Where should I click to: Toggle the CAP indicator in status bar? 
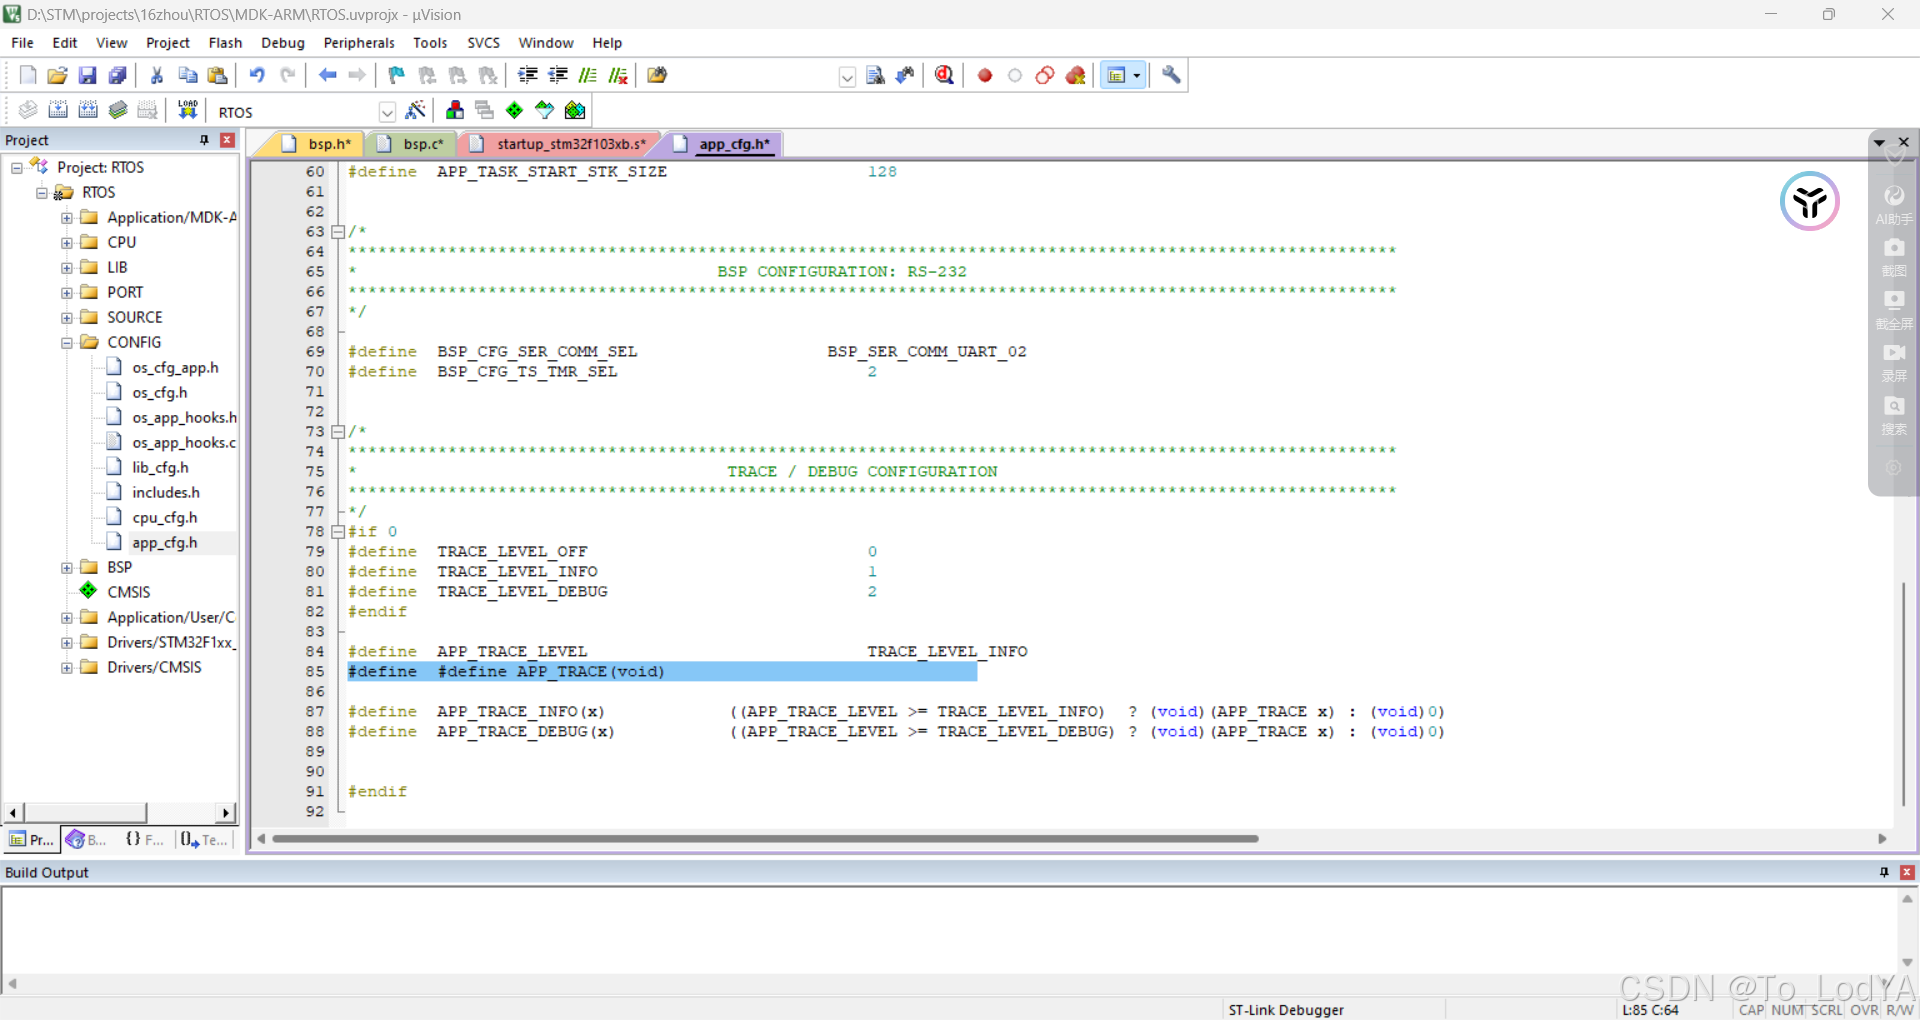pos(1751,1010)
